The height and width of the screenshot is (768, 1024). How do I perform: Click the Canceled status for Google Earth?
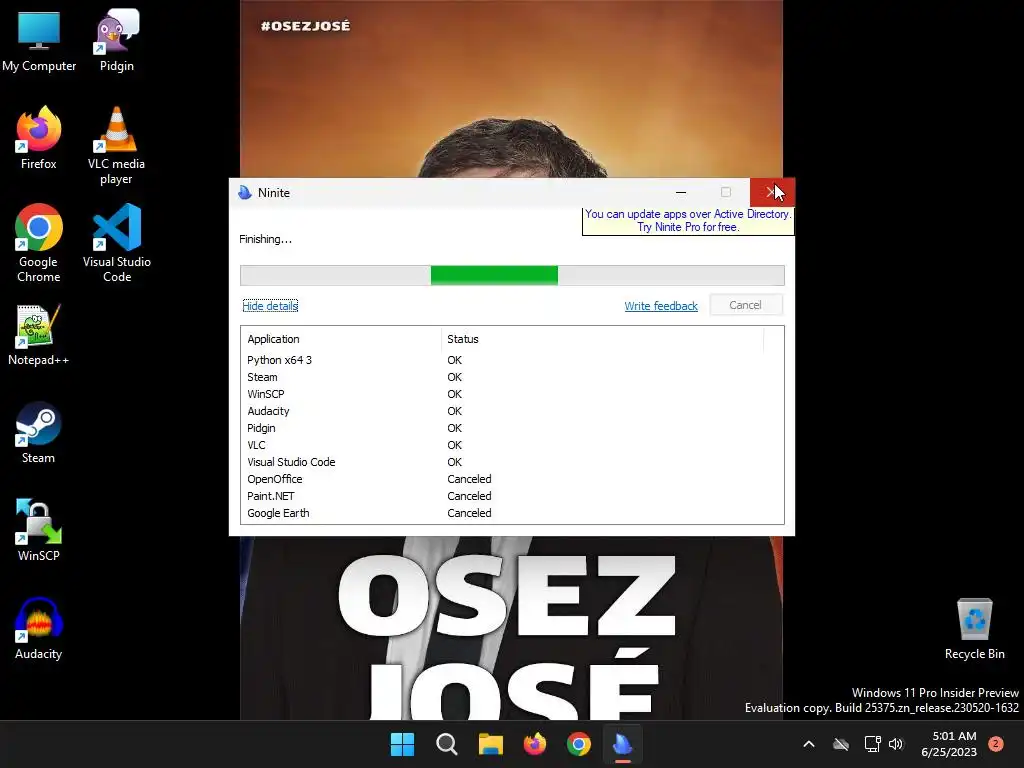click(469, 513)
